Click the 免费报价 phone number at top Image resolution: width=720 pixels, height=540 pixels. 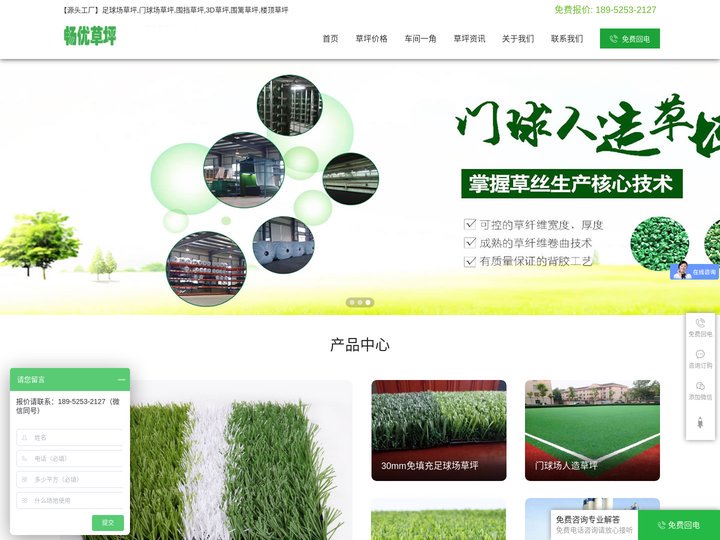[x=605, y=10]
